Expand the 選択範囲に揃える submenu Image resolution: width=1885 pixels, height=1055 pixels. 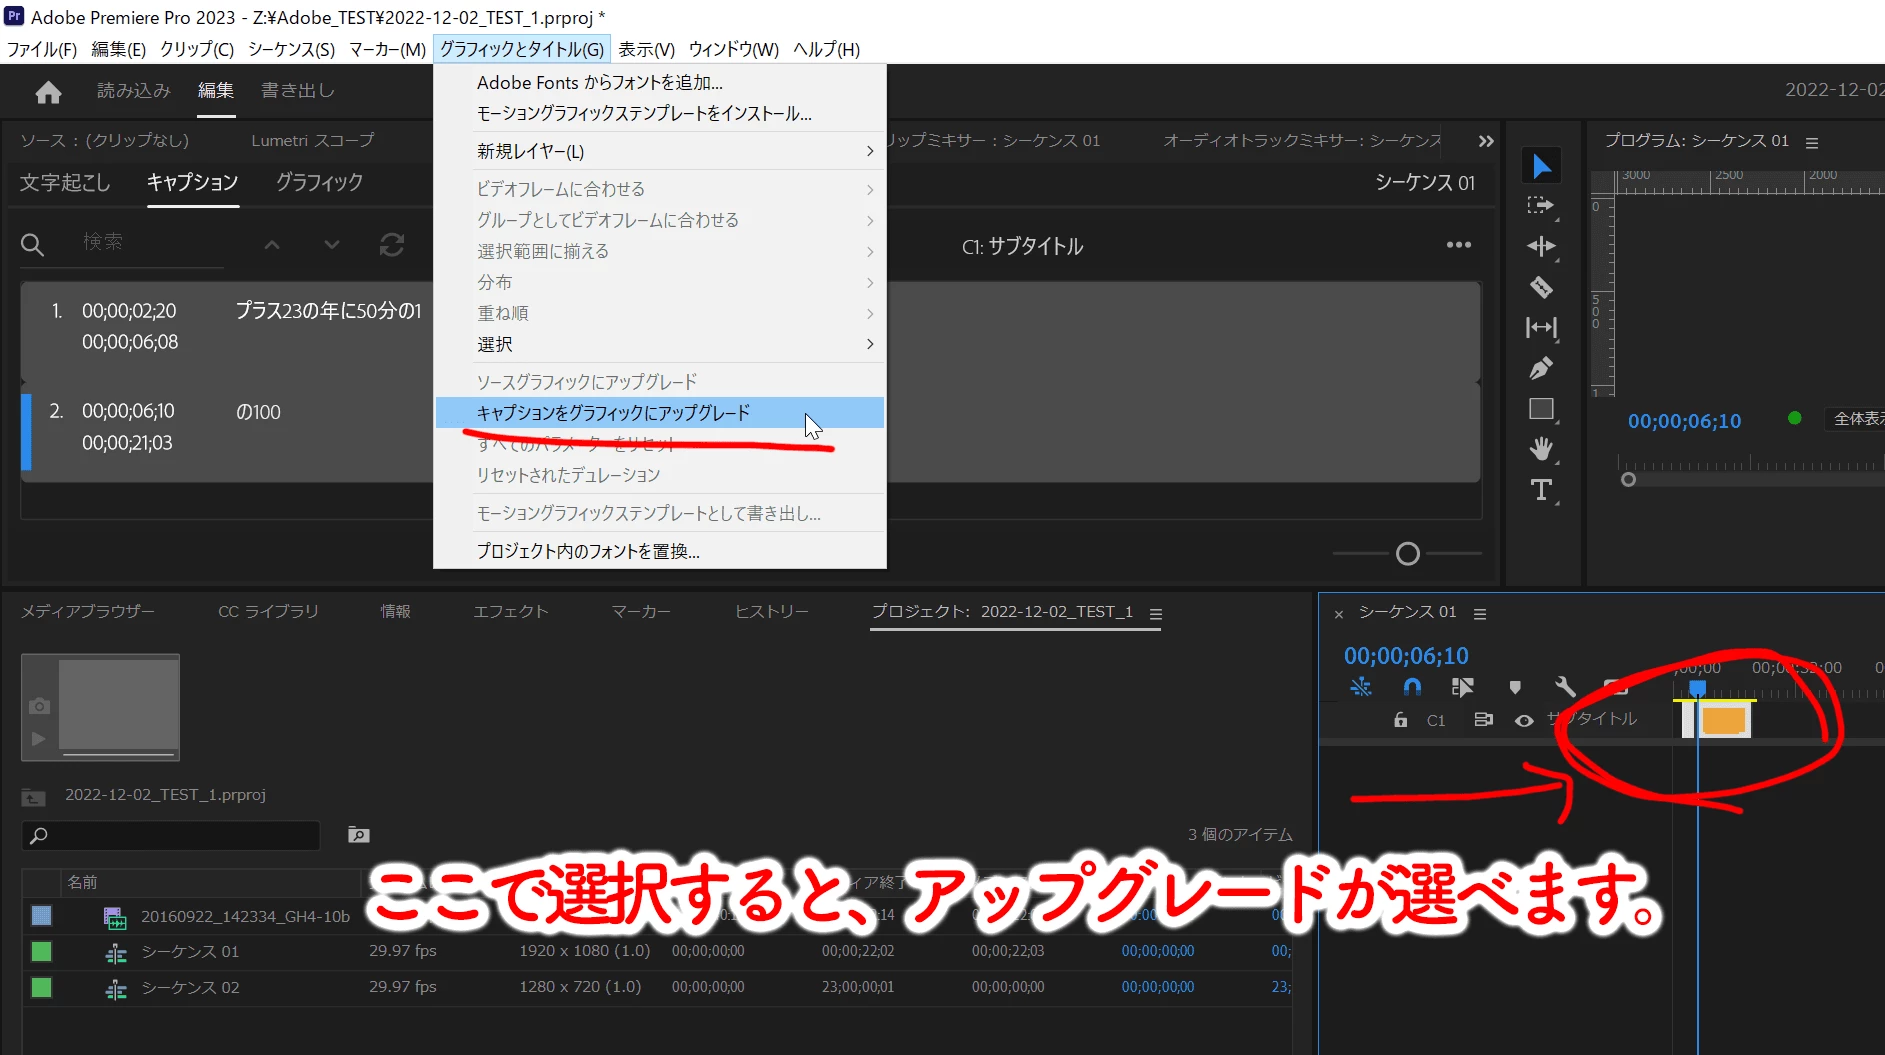[x=660, y=251]
